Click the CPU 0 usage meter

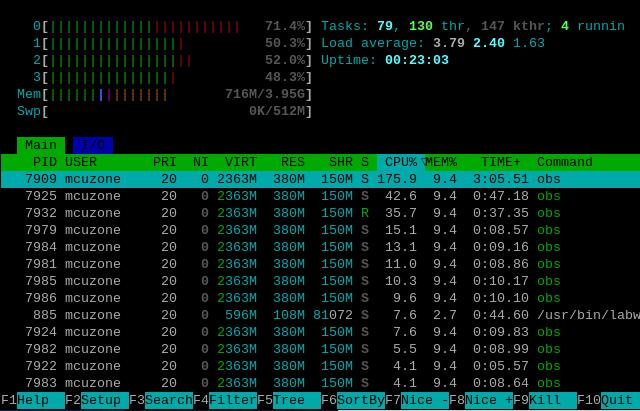click(173, 27)
